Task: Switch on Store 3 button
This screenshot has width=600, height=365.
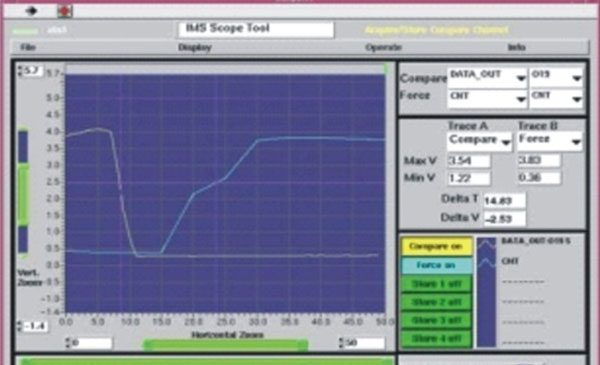Action: pyautogui.click(x=436, y=320)
